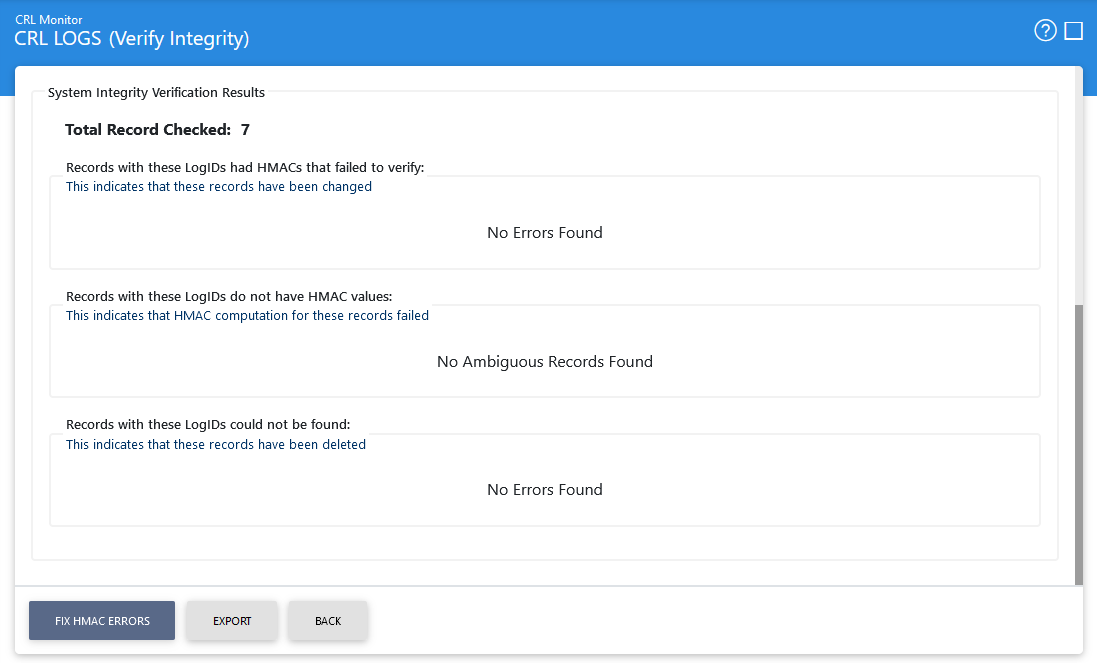The width and height of the screenshot is (1097, 663).
Task: Click the Total Record Checked count
Action: point(245,130)
